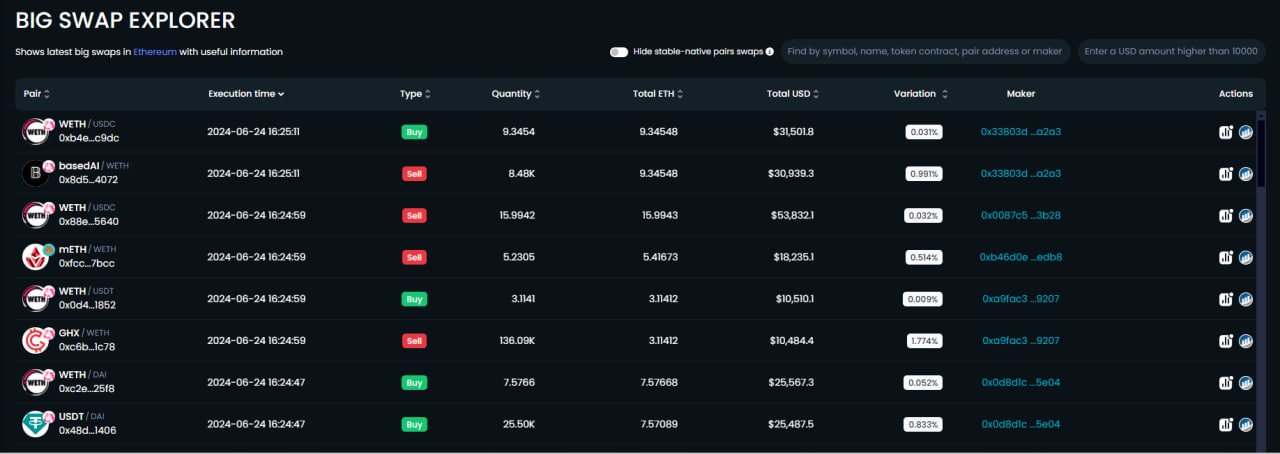Sort table by Execution time
Image resolution: width=1280 pixels, height=454 pixels.
tap(246, 94)
